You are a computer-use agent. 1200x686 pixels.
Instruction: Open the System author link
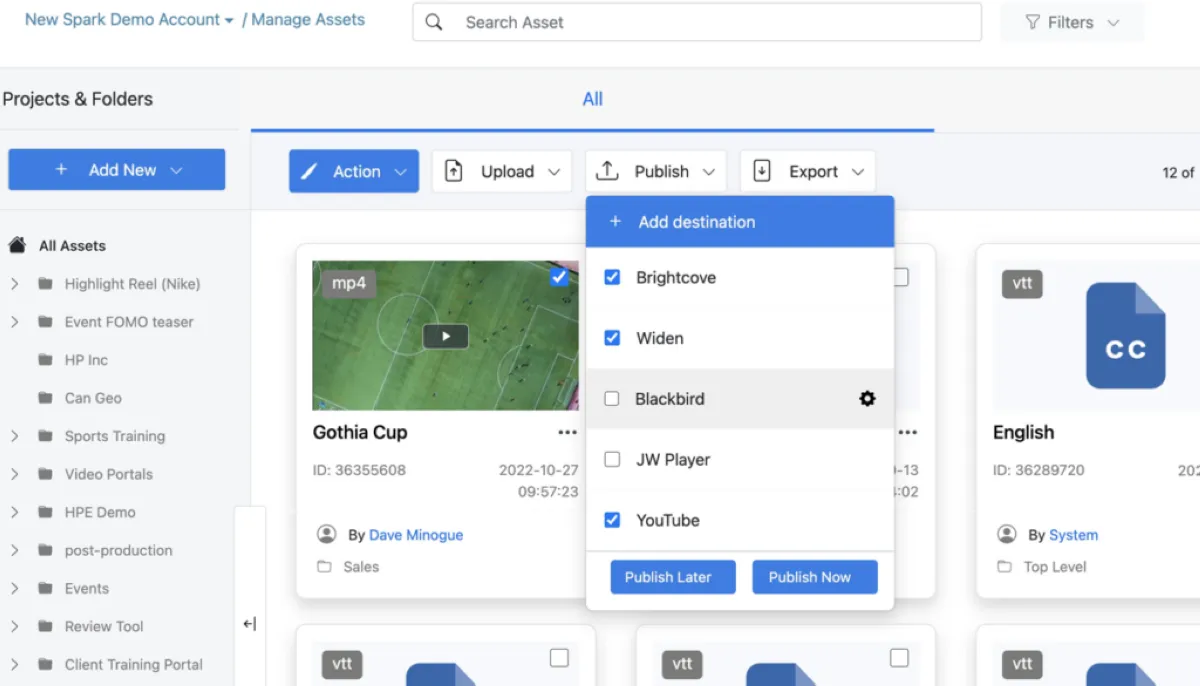click(1074, 535)
